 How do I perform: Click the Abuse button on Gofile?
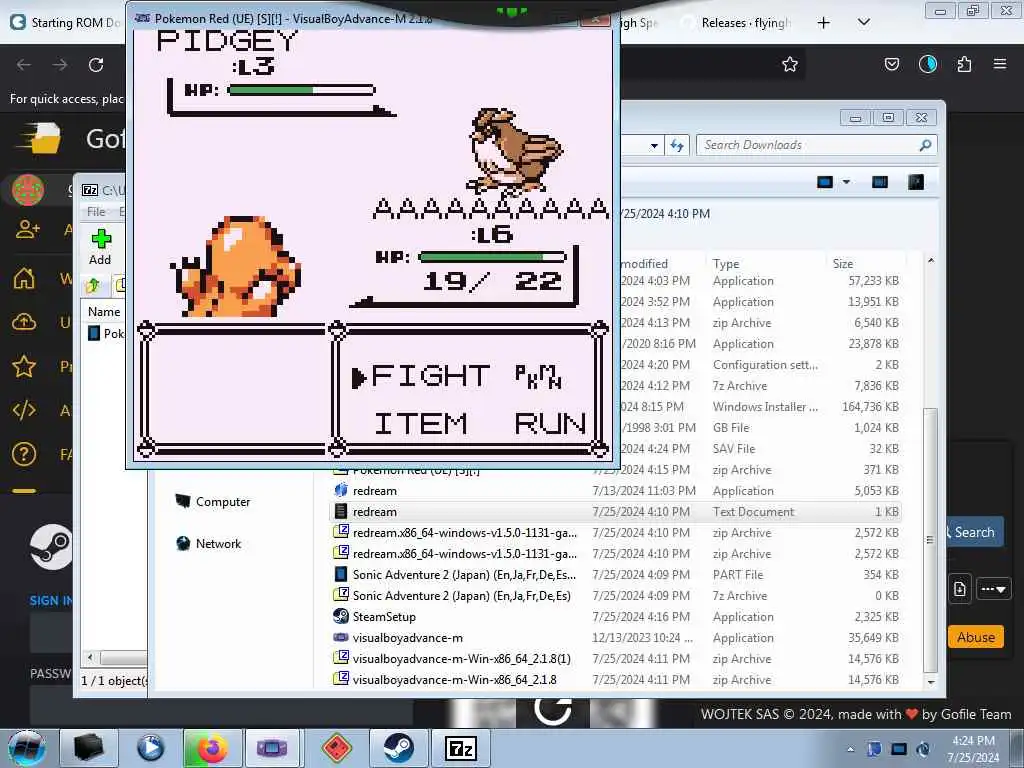pyautogui.click(x=976, y=637)
